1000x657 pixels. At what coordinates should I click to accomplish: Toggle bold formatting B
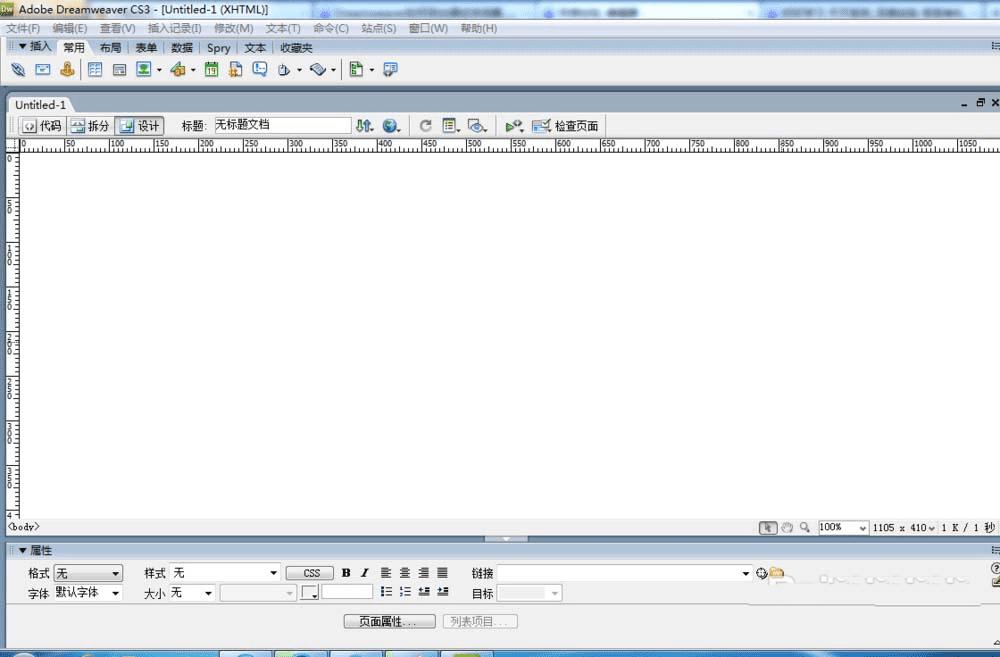click(346, 573)
